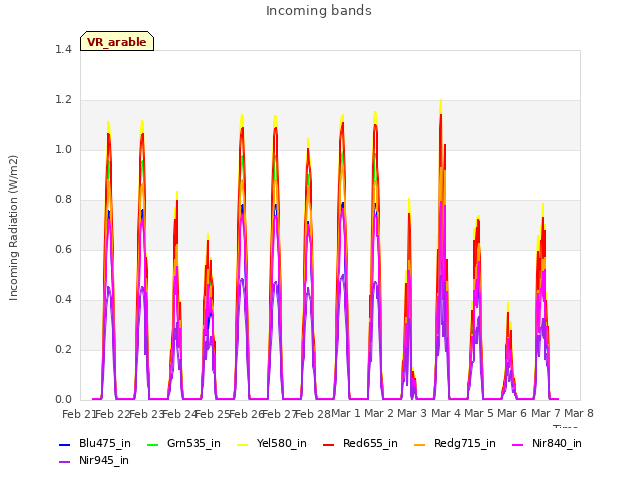Click the Feb 26 x-axis tick label
Viewport: 640px width, 480px height.
246,414
